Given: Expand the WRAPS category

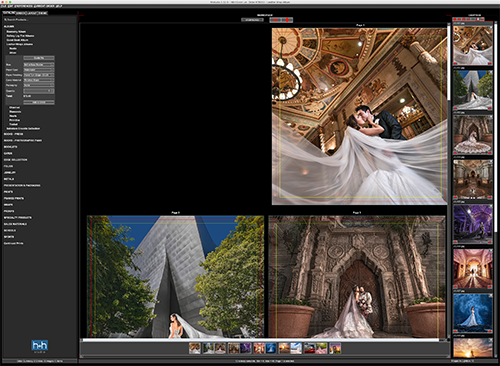Looking at the screenshot, I should pyautogui.click(x=8, y=205).
